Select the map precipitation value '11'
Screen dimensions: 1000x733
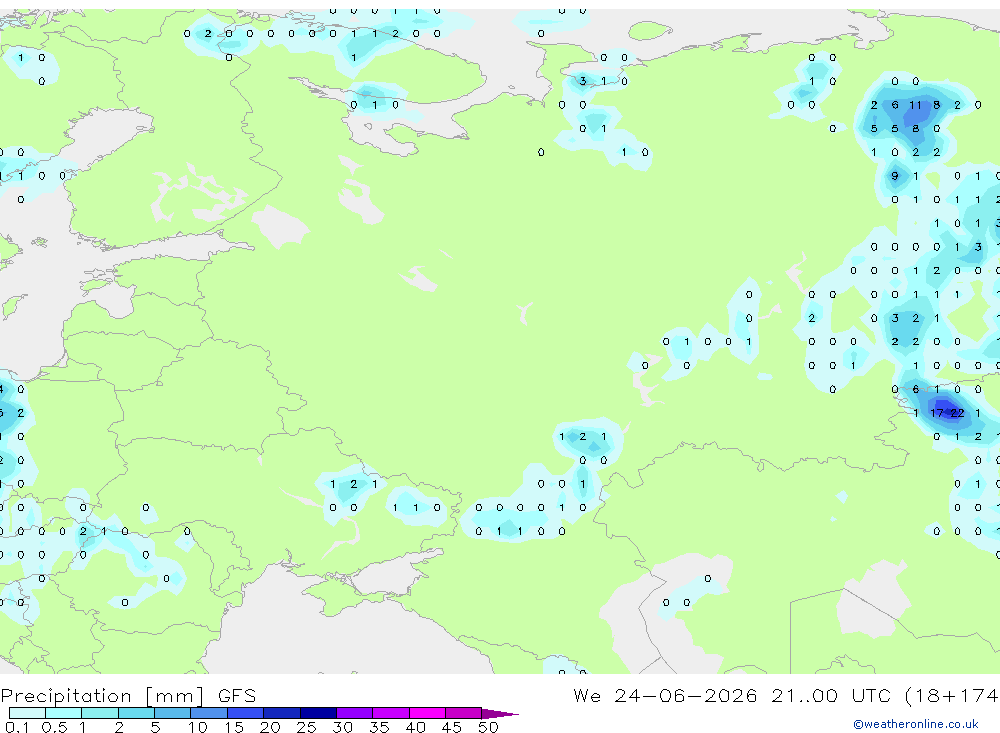point(916,105)
